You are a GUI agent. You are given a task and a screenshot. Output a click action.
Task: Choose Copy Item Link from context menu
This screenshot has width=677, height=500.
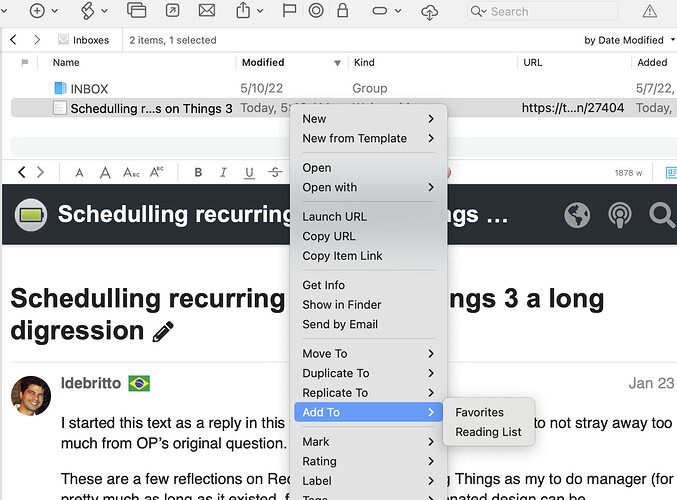point(342,256)
